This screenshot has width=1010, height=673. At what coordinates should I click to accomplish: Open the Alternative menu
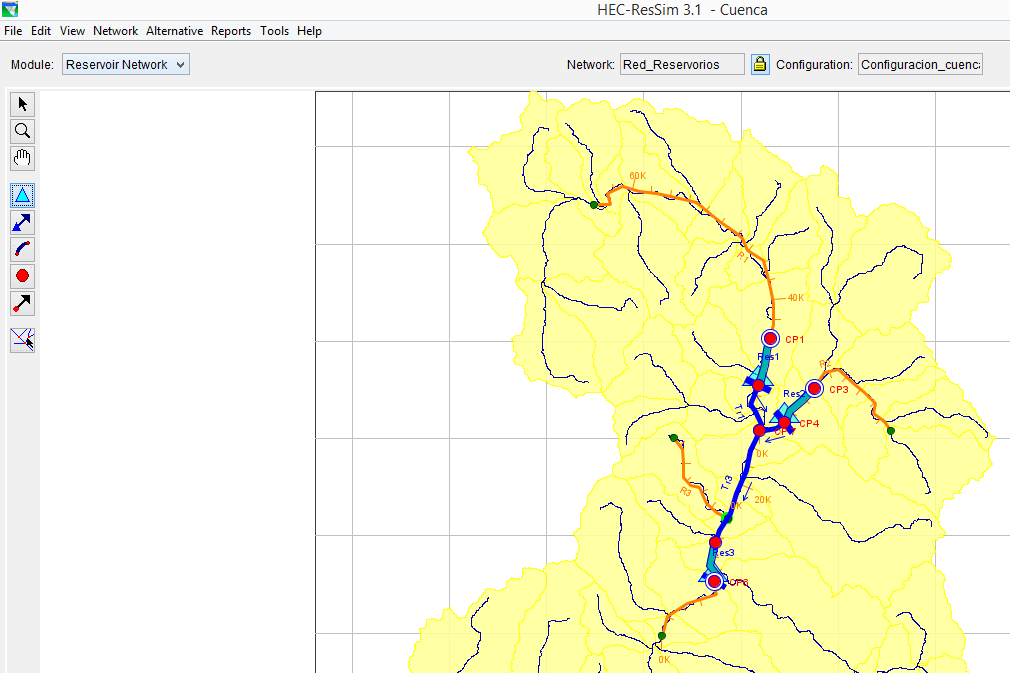click(x=175, y=31)
